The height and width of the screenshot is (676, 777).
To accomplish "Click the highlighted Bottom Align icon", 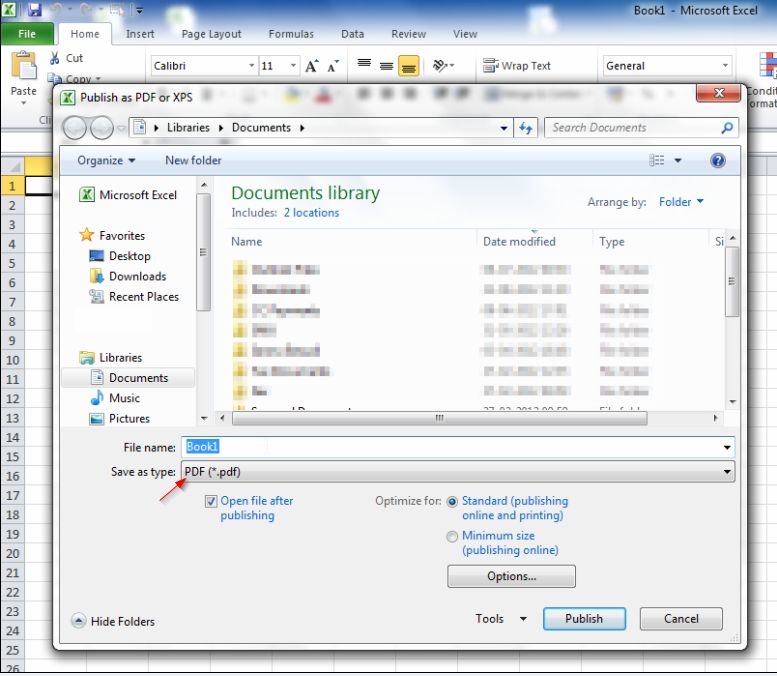I will [409, 66].
